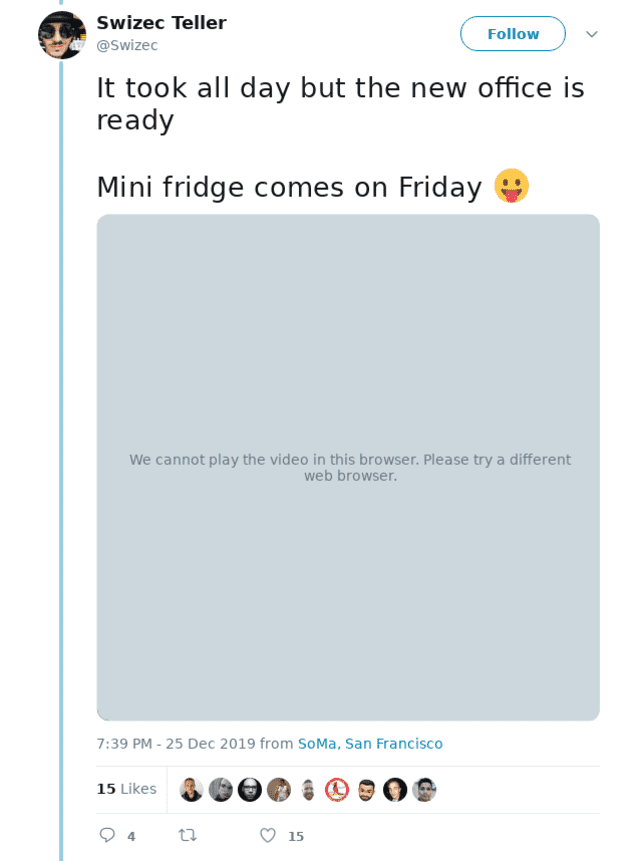
Task: Click the last liker avatar in the Likes row
Action: pyautogui.click(x=424, y=790)
